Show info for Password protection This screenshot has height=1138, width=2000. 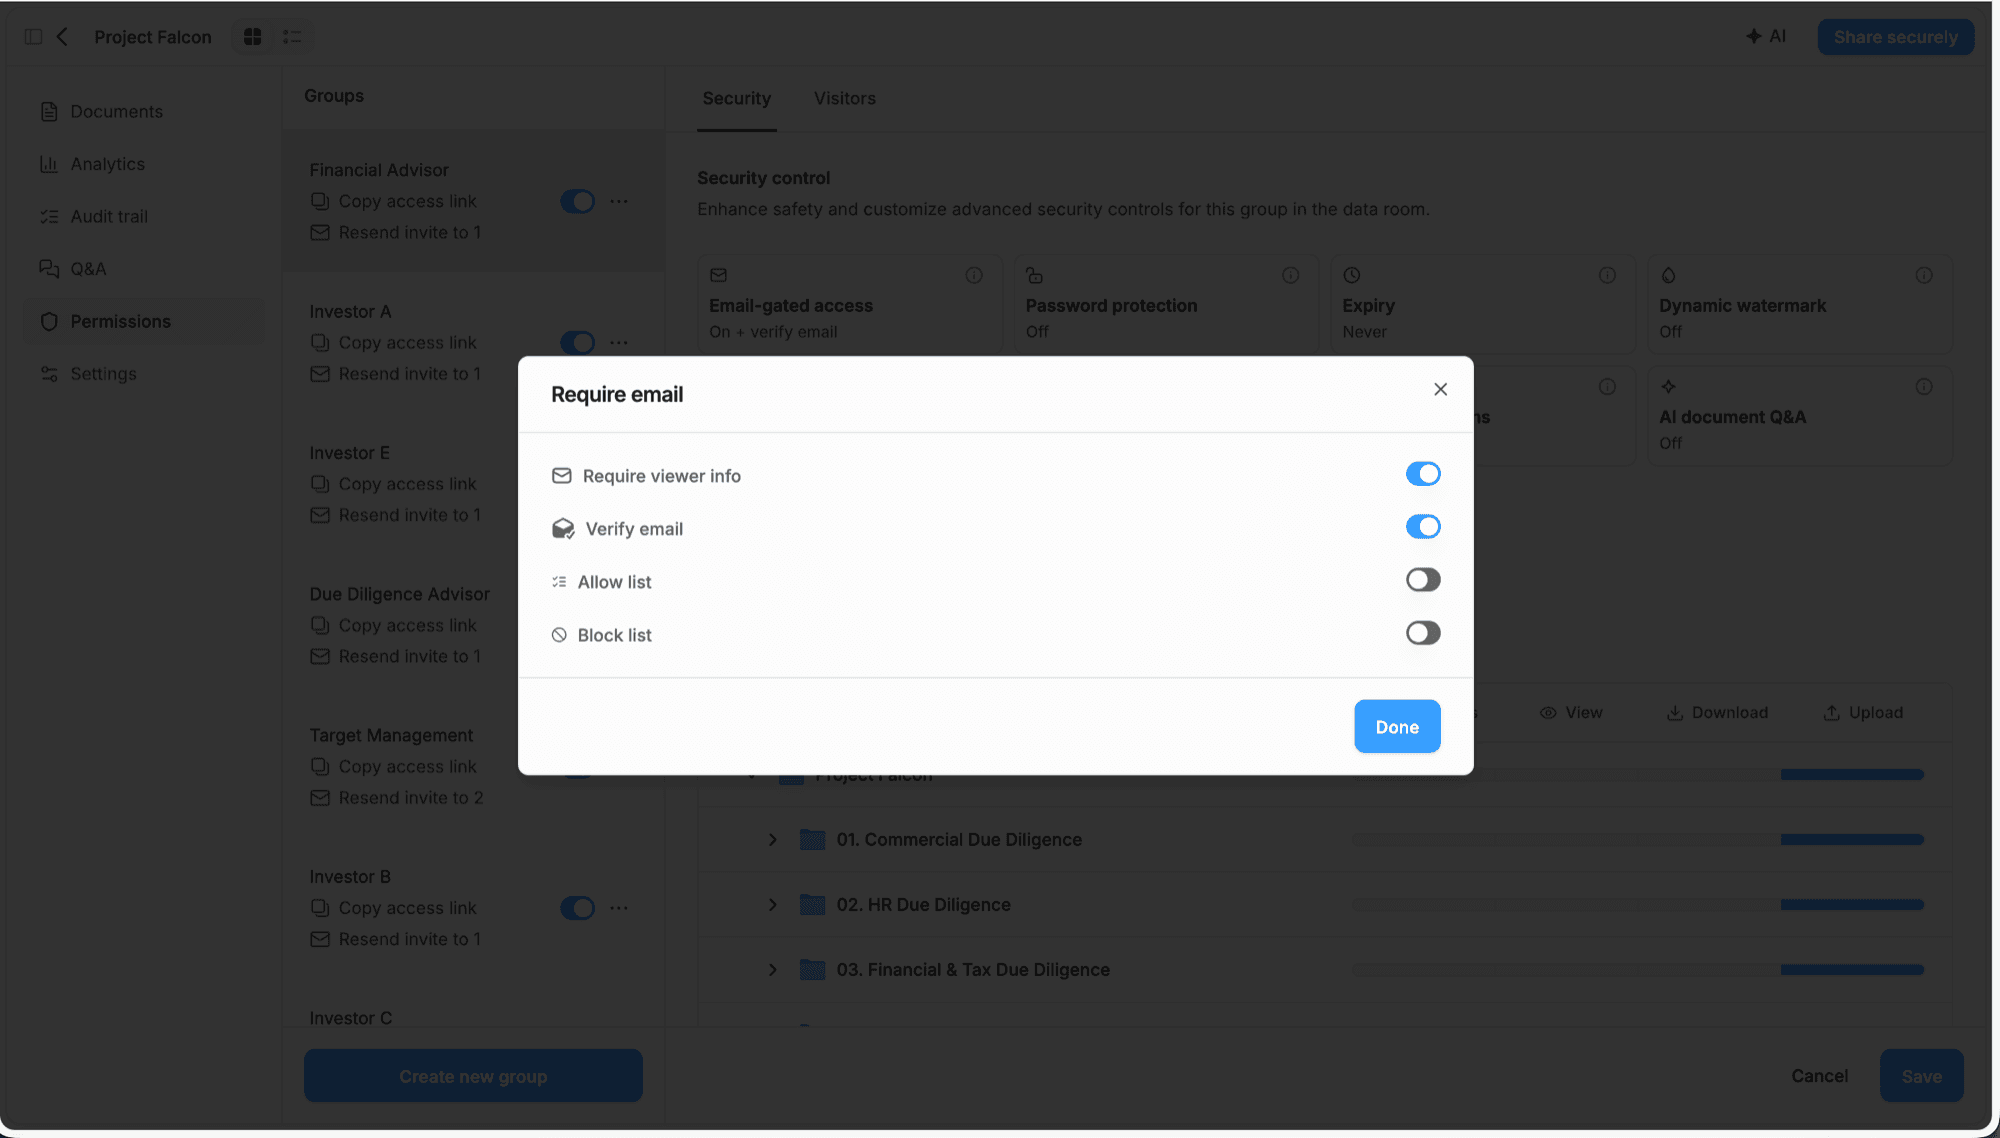coord(1291,275)
